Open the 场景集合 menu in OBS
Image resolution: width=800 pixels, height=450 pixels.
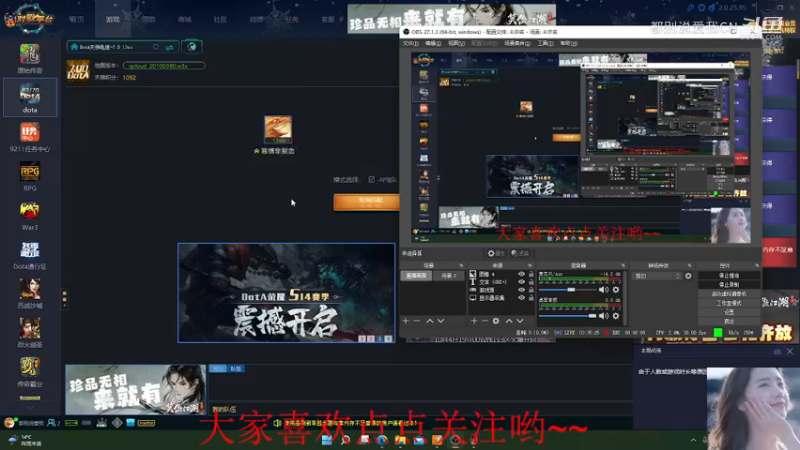click(x=517, y=43)
